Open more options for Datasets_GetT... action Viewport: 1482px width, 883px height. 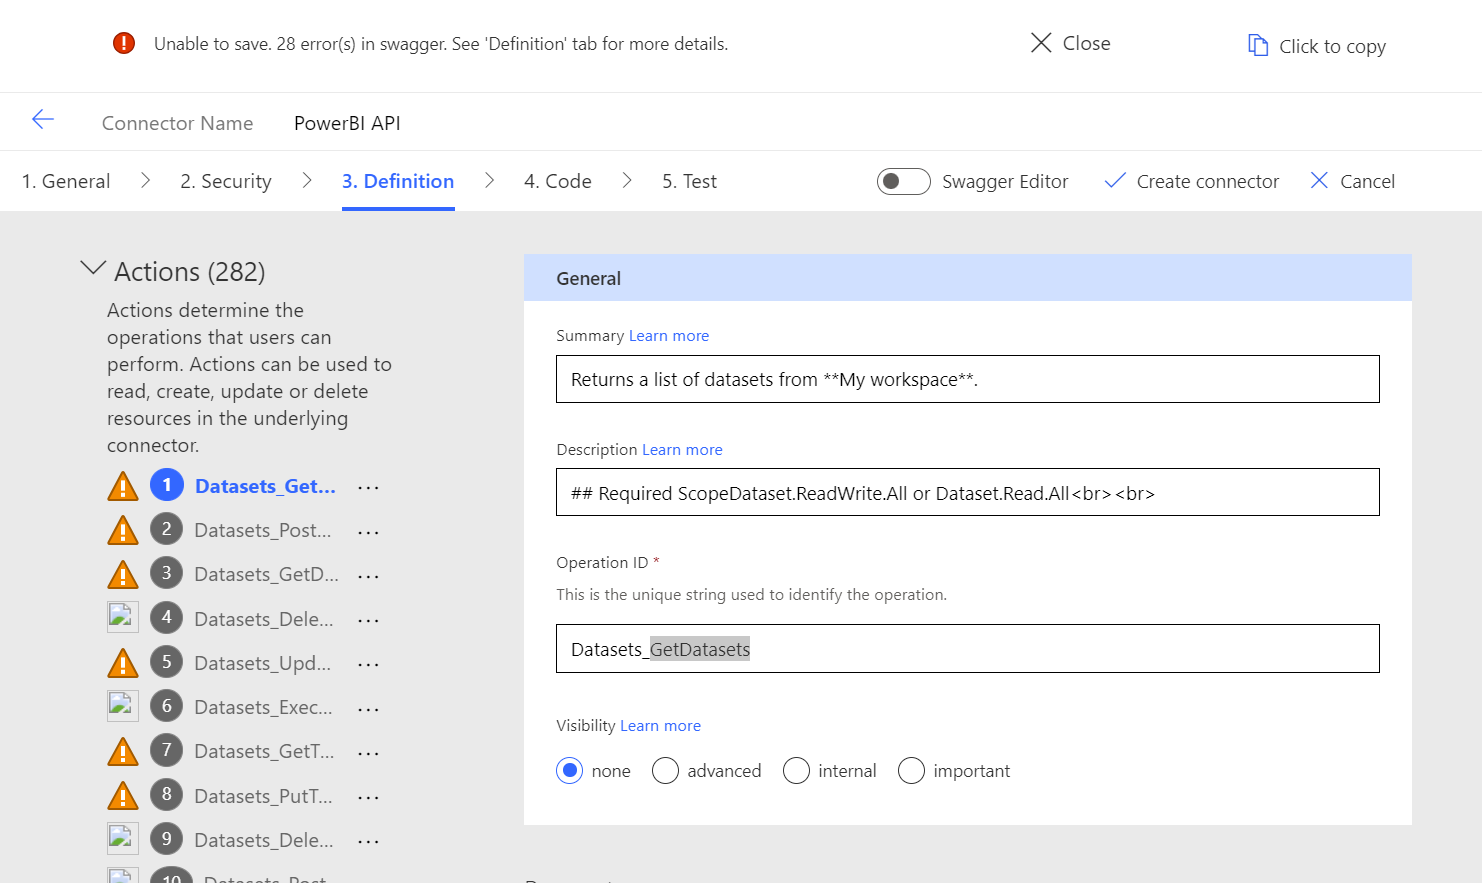(x=369, y=753)
